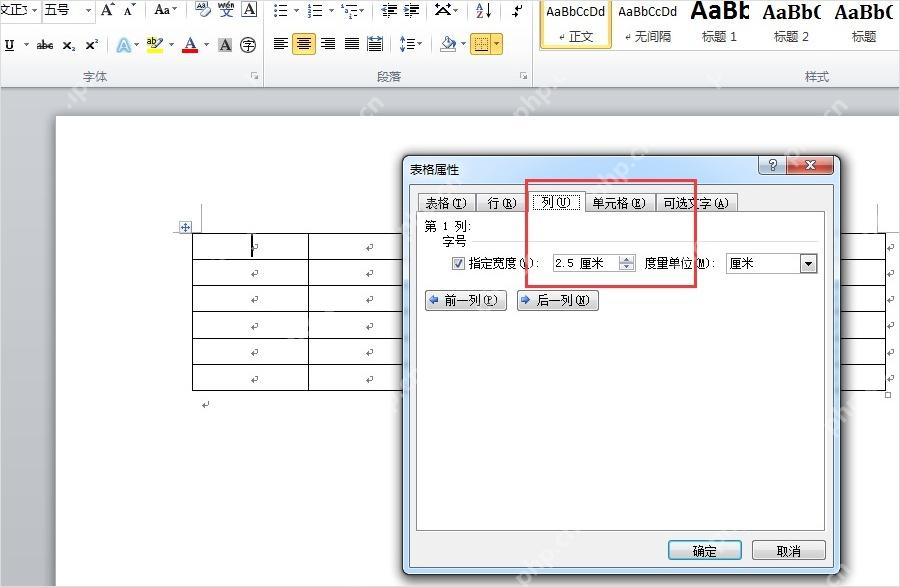Align text left

281,44
